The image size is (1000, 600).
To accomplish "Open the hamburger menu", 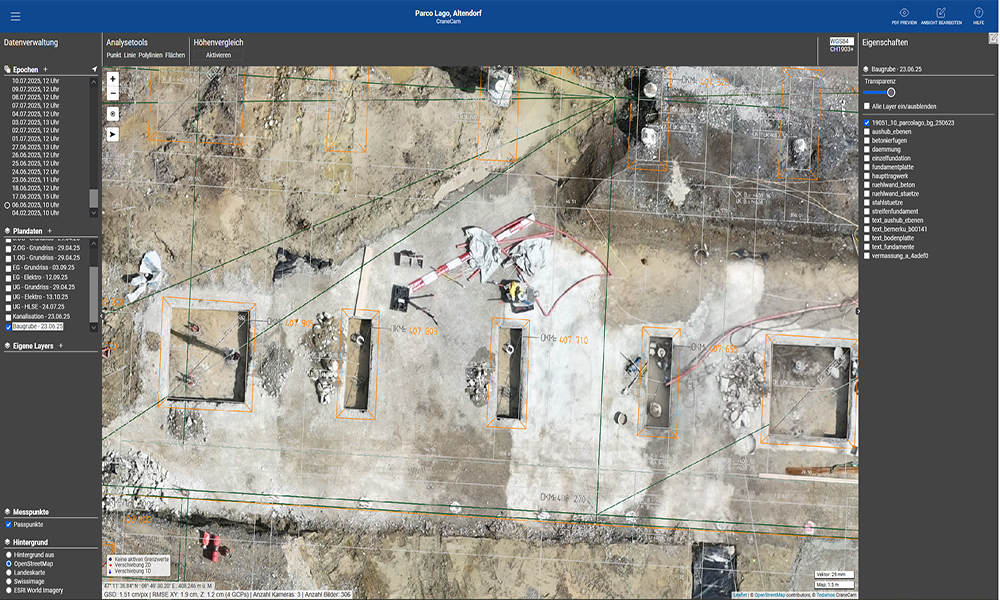I will coord(15,17).
